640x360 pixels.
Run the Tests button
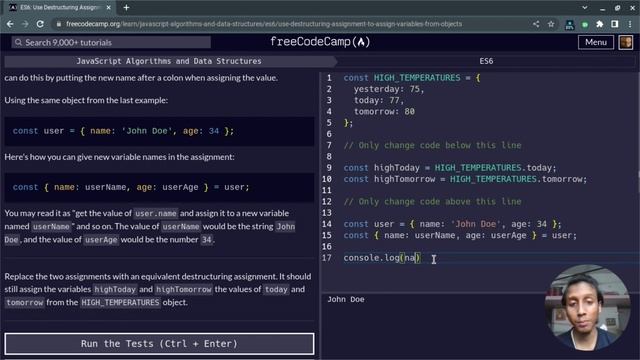pos(159,344)
